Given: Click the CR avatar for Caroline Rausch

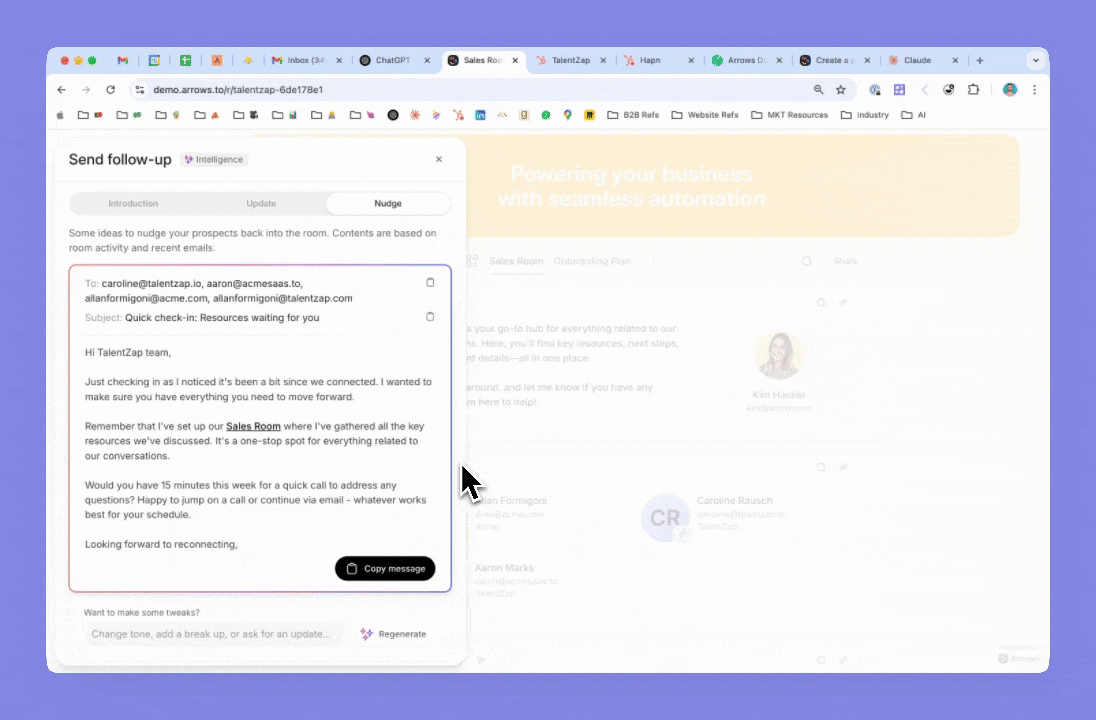Looking at the screenshot, I should click(665, 518).
